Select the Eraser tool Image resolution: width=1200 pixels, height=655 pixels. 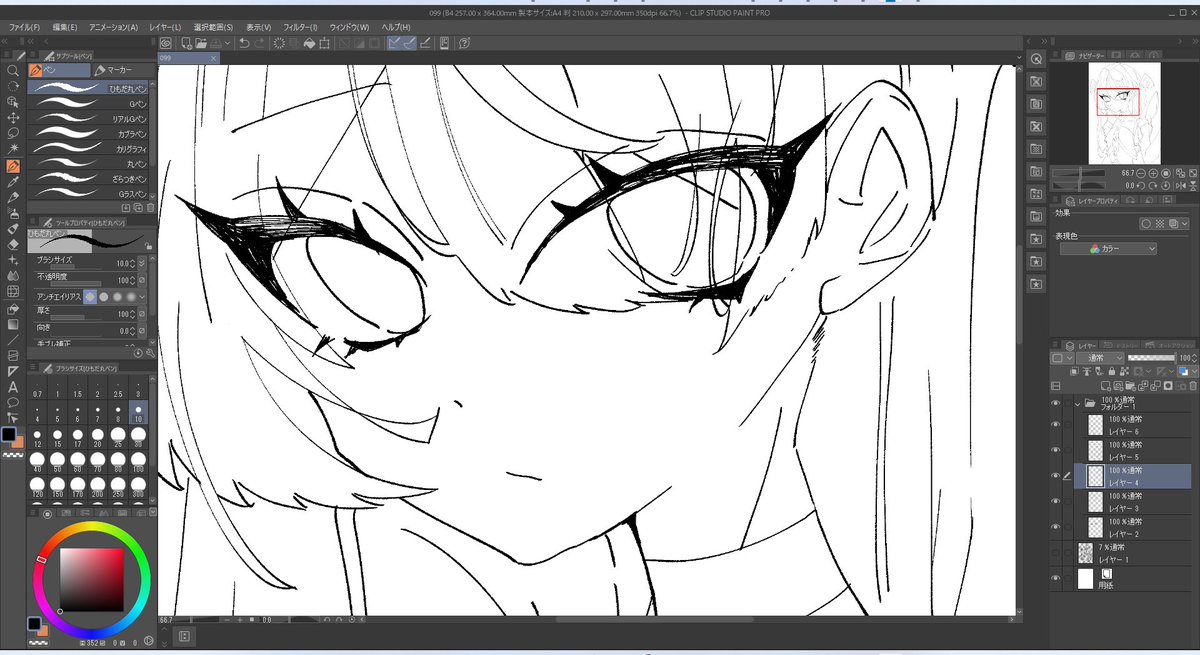[13, 243]
